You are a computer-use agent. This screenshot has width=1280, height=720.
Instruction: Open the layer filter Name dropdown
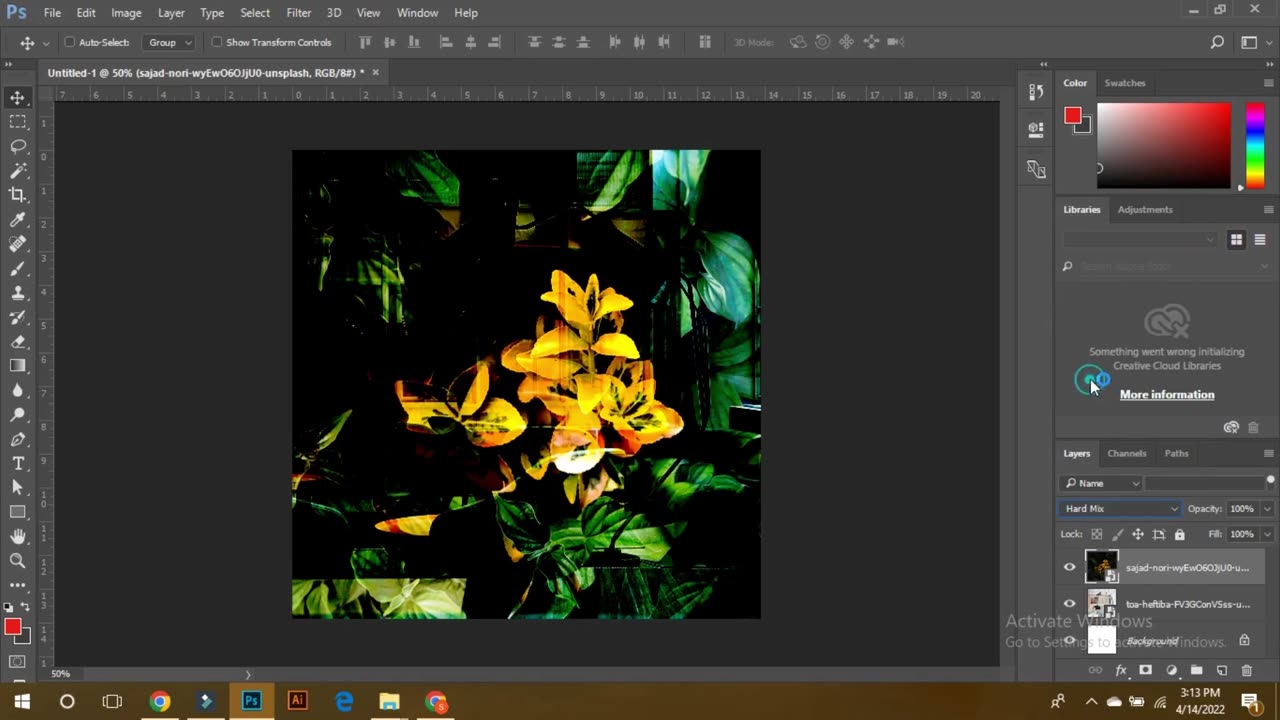(1103, 483)
